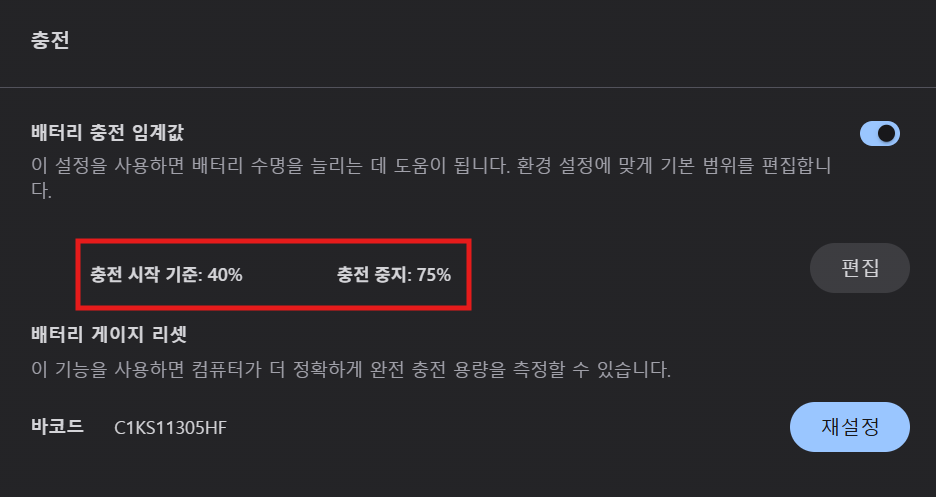Click the trailing 다. on the description's second line
Image resolution: width=936 pixels, height=497 pixels.
coord(42,189)
